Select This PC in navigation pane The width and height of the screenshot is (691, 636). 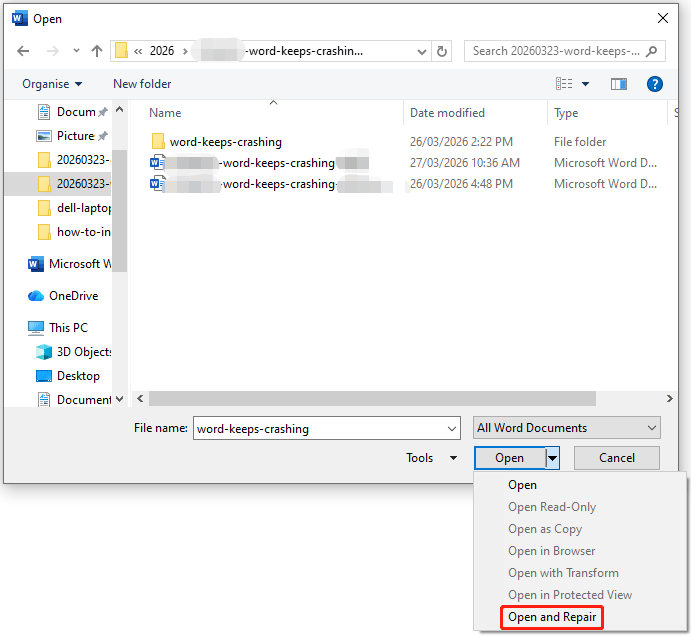[58, 327]
